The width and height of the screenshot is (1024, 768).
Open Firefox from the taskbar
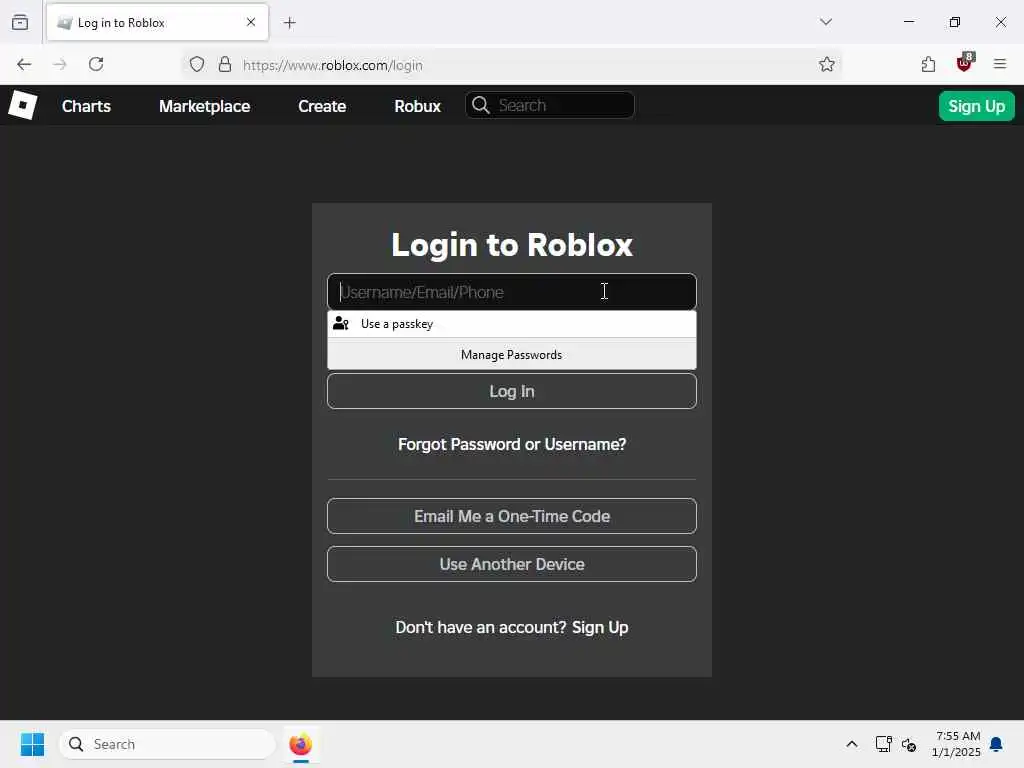tap(300, 744)
